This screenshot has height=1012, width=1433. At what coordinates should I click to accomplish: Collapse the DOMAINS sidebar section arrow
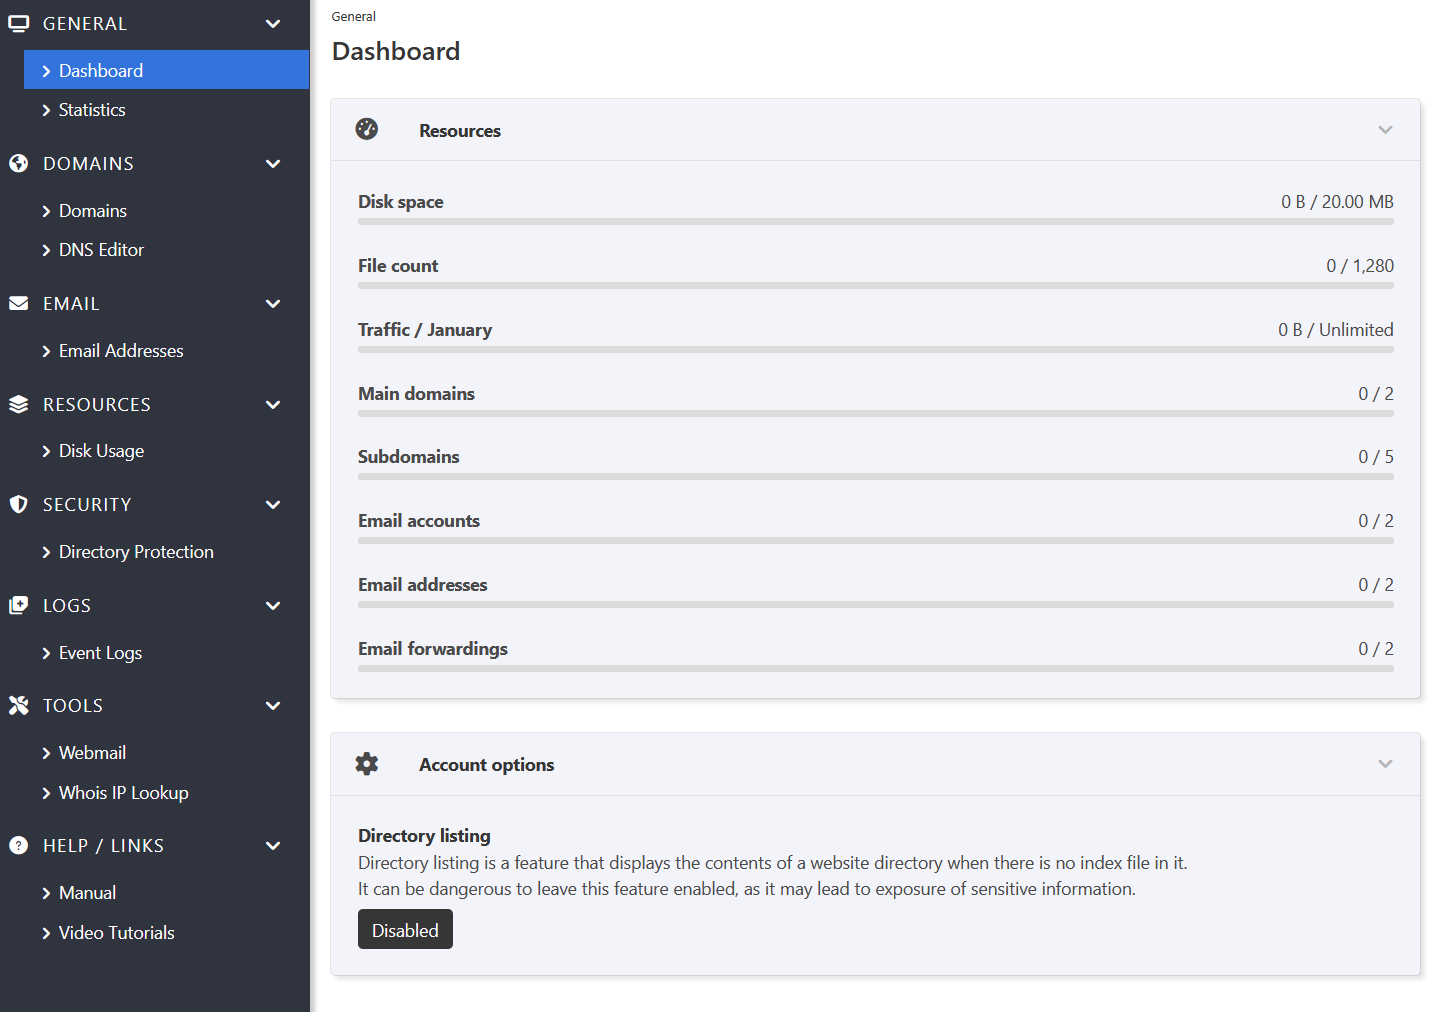(x=273, y=163)
